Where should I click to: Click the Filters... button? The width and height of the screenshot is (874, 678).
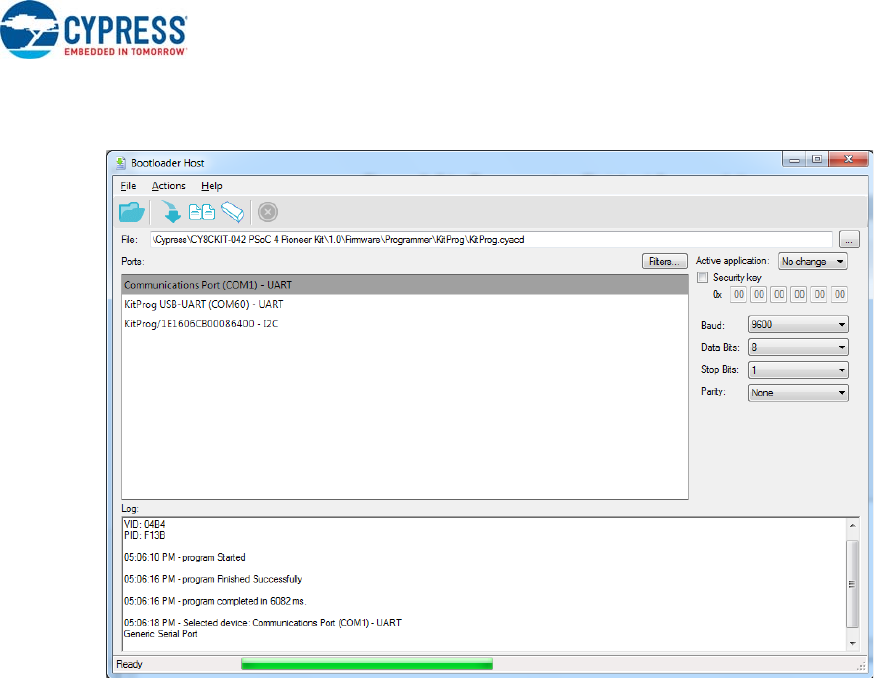[x=665, y=261]
